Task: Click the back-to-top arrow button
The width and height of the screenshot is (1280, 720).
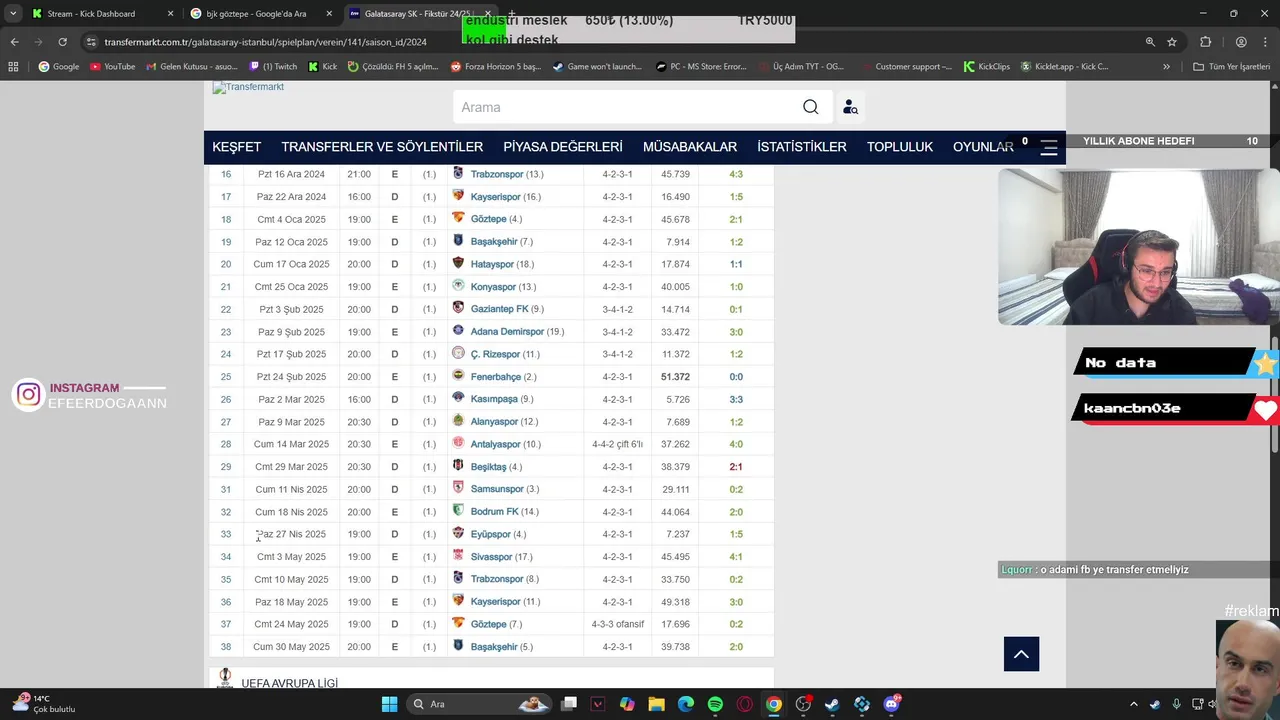Action: (x=1021, y=654)
